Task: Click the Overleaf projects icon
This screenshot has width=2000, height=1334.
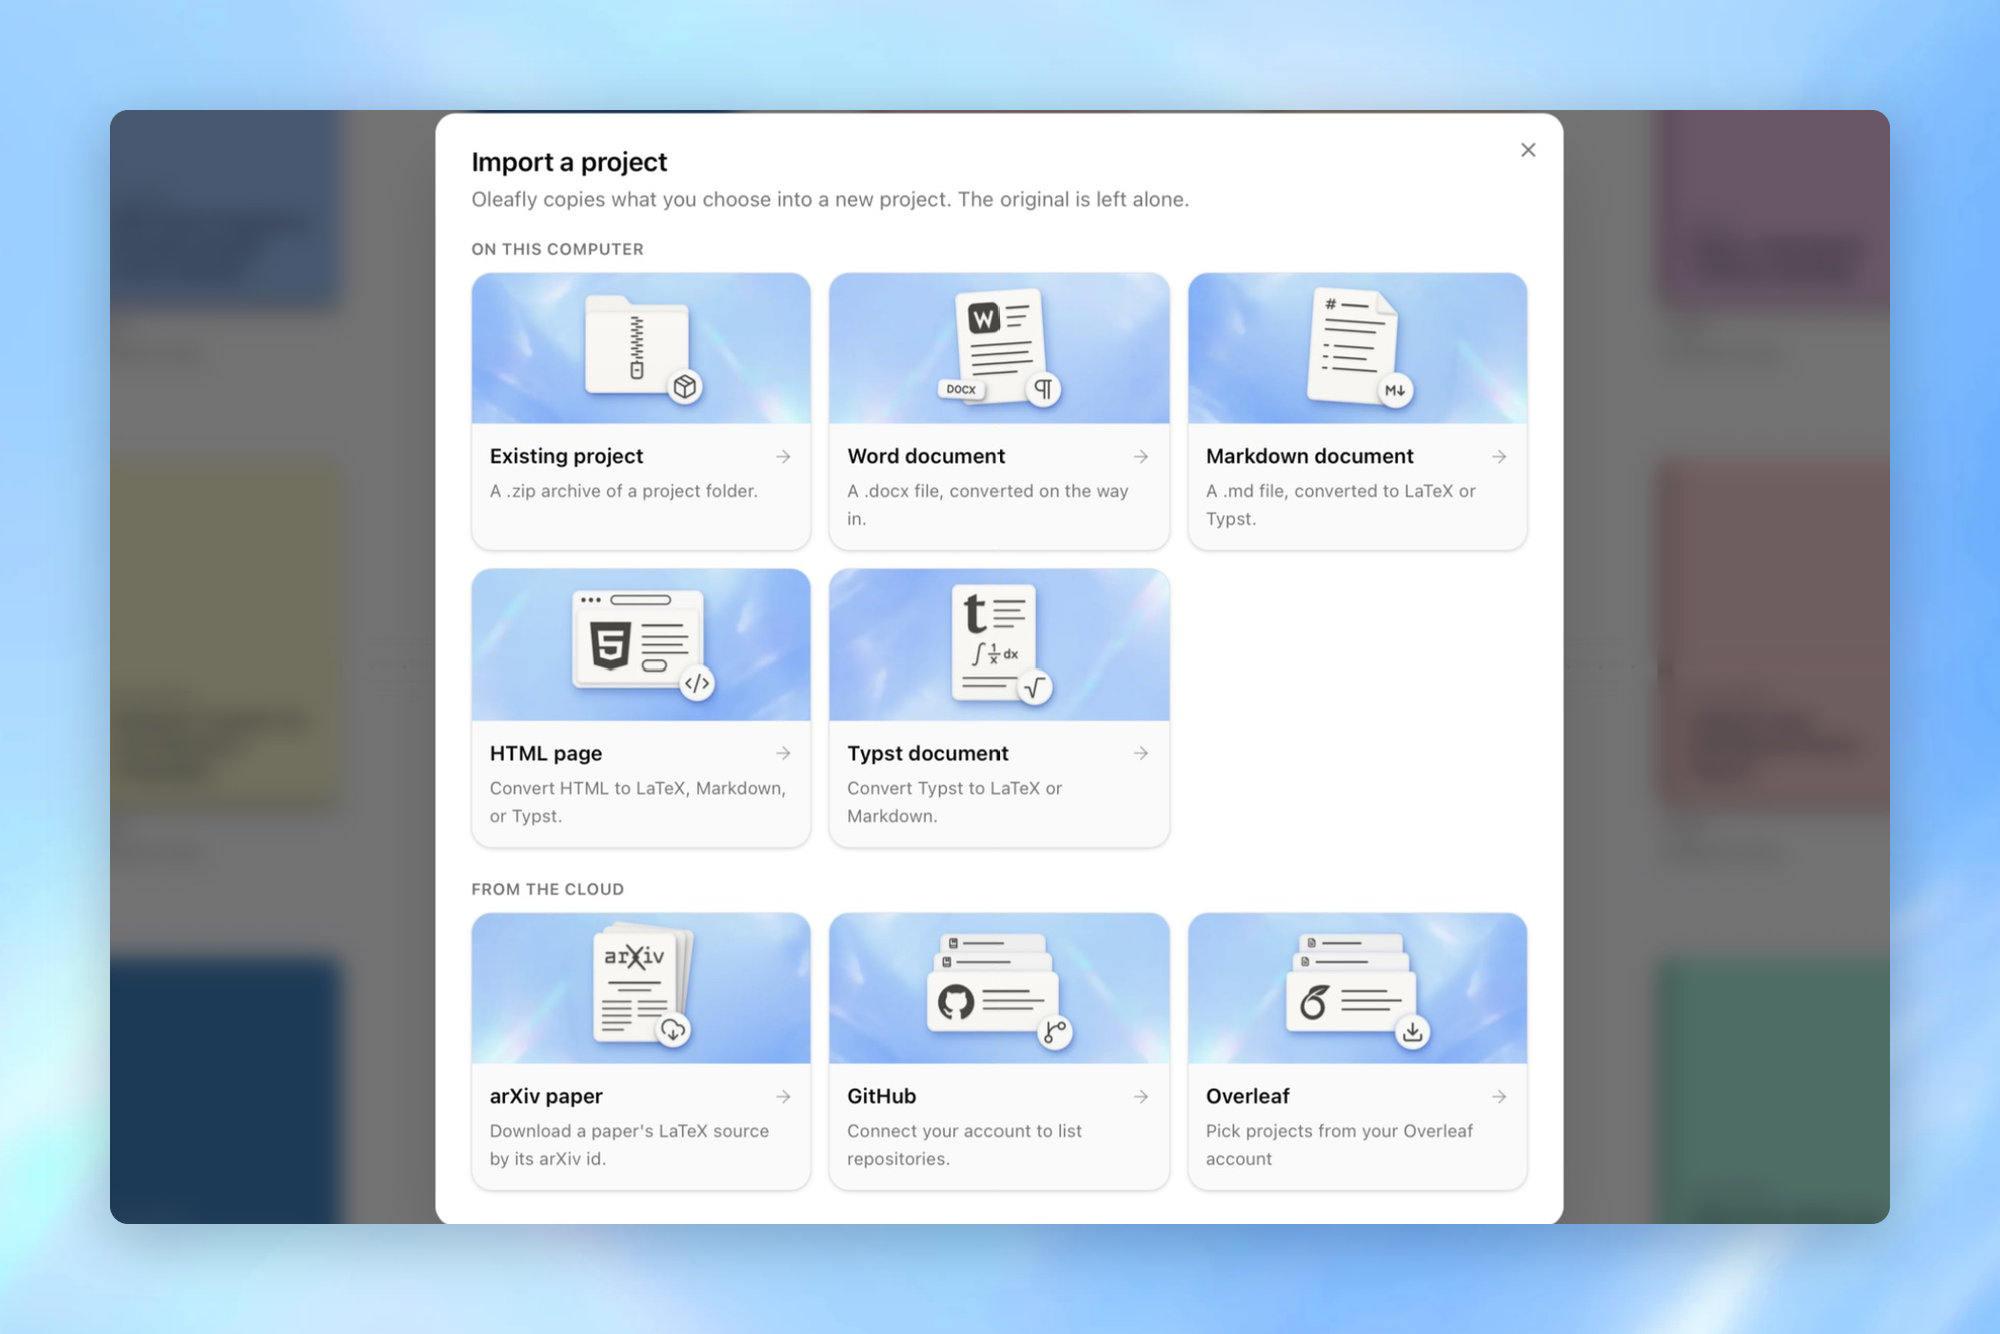Action: [x=1358, y=990]
